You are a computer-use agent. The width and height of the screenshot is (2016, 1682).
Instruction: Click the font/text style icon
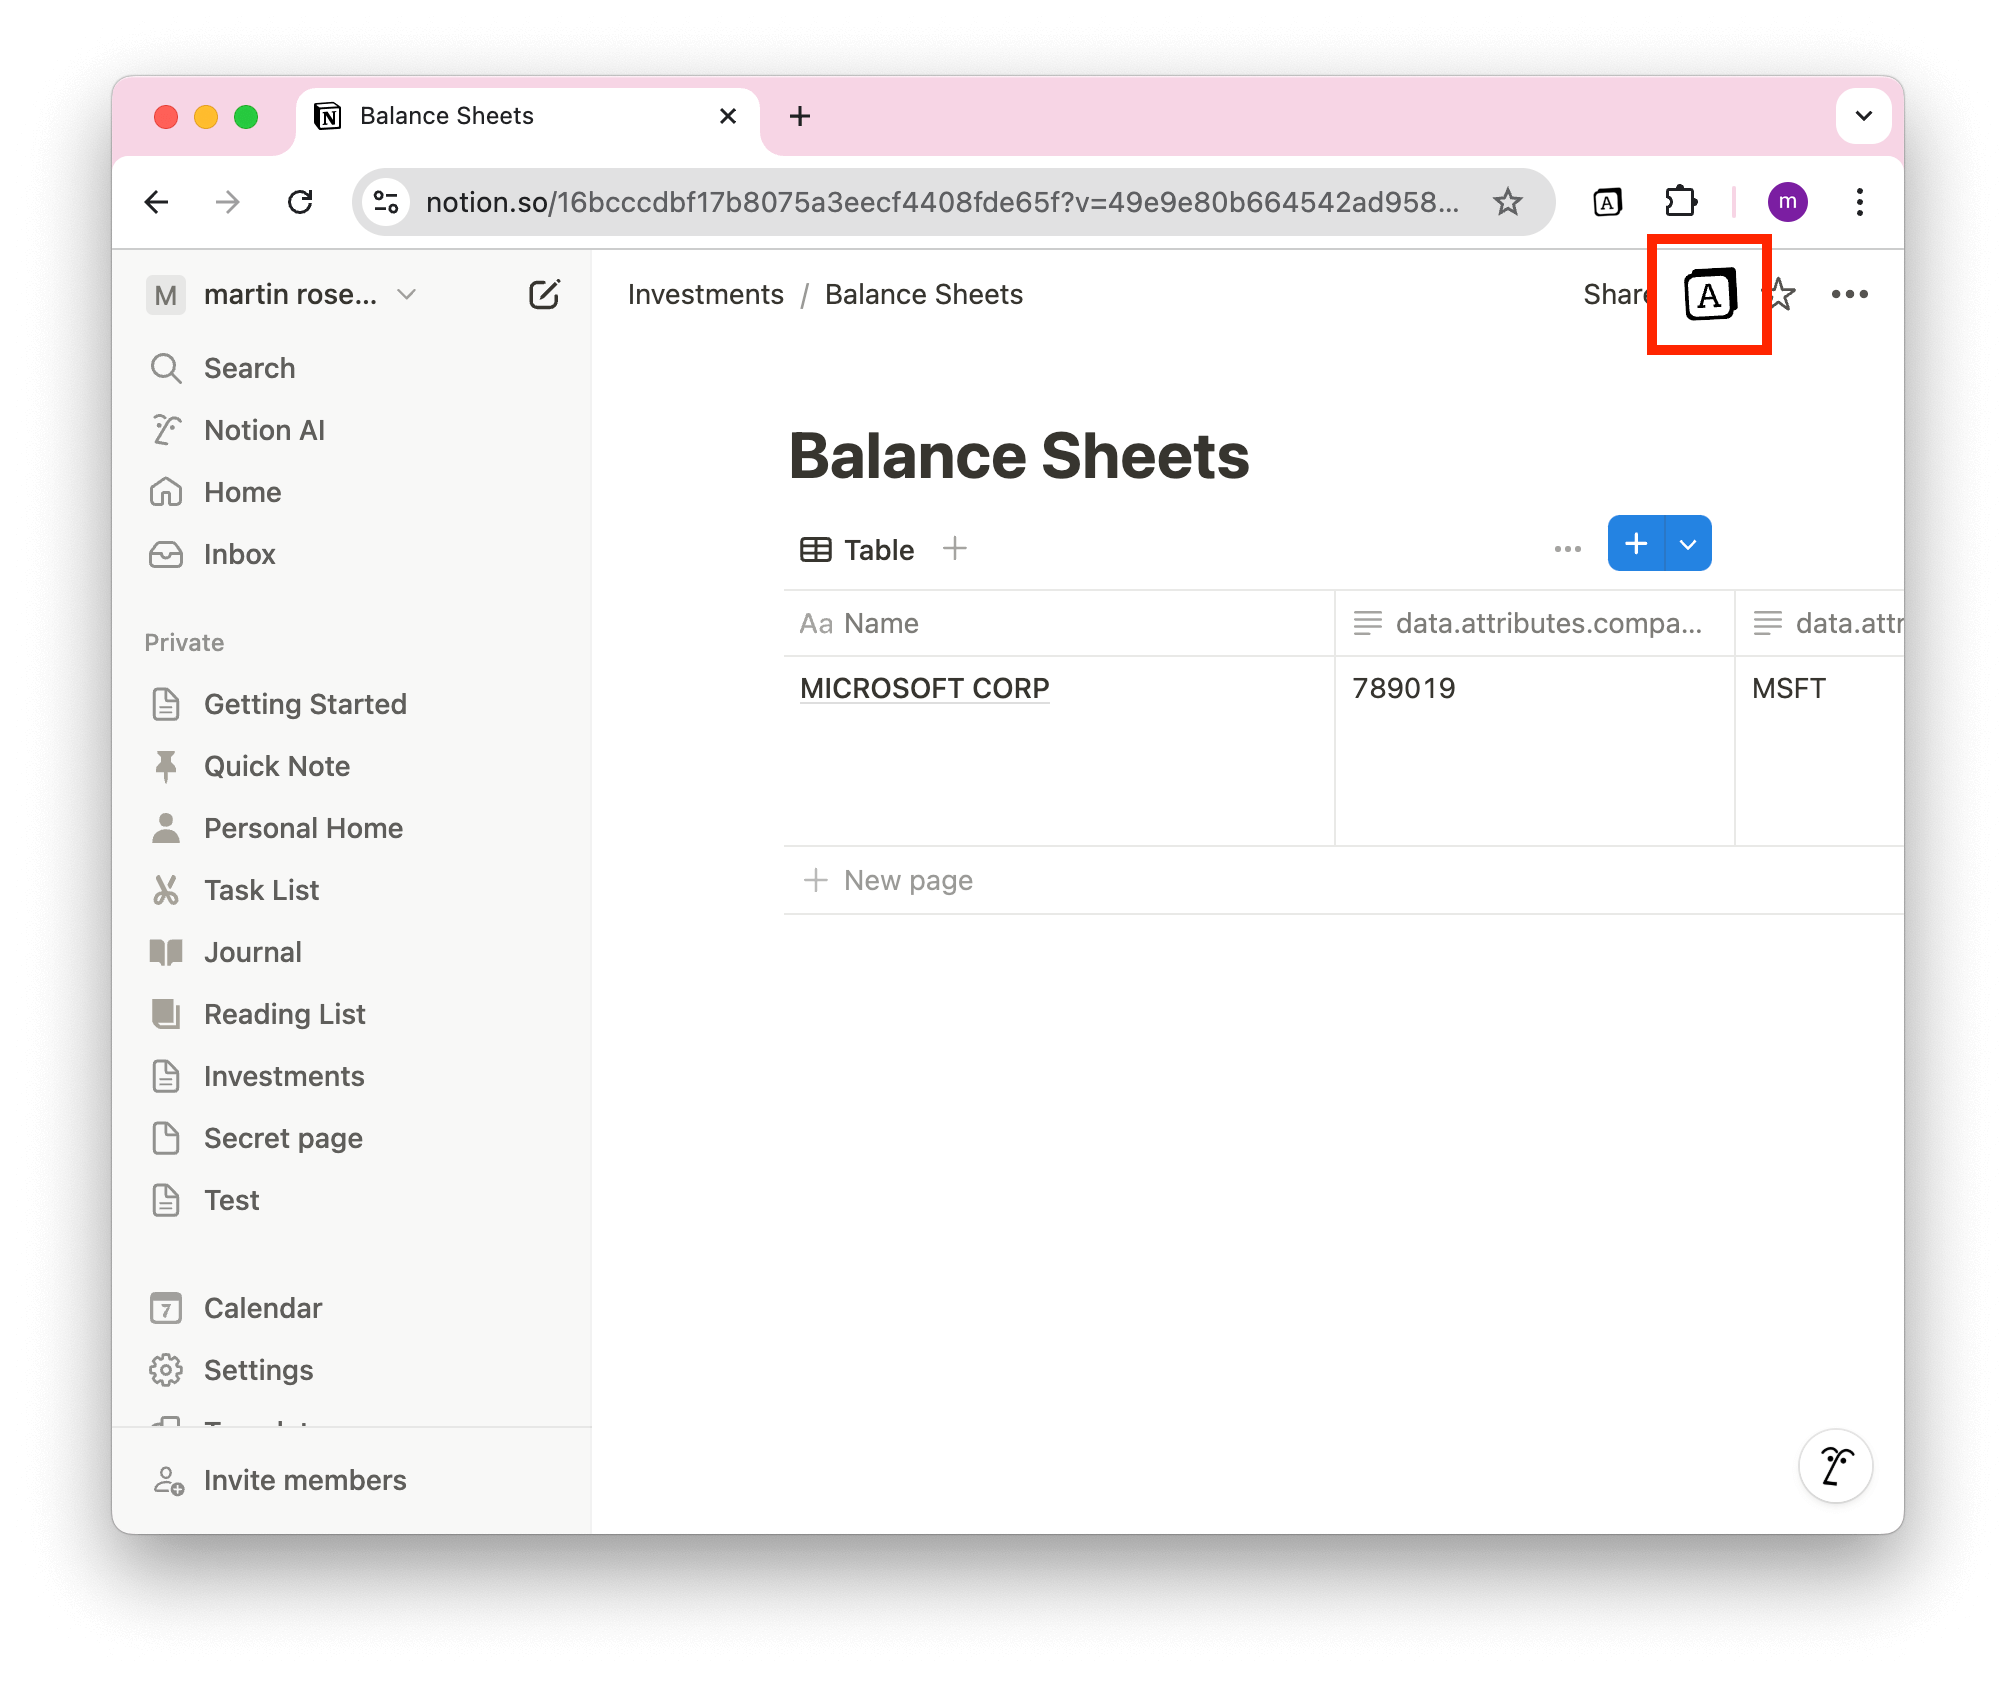point(1708,295)
